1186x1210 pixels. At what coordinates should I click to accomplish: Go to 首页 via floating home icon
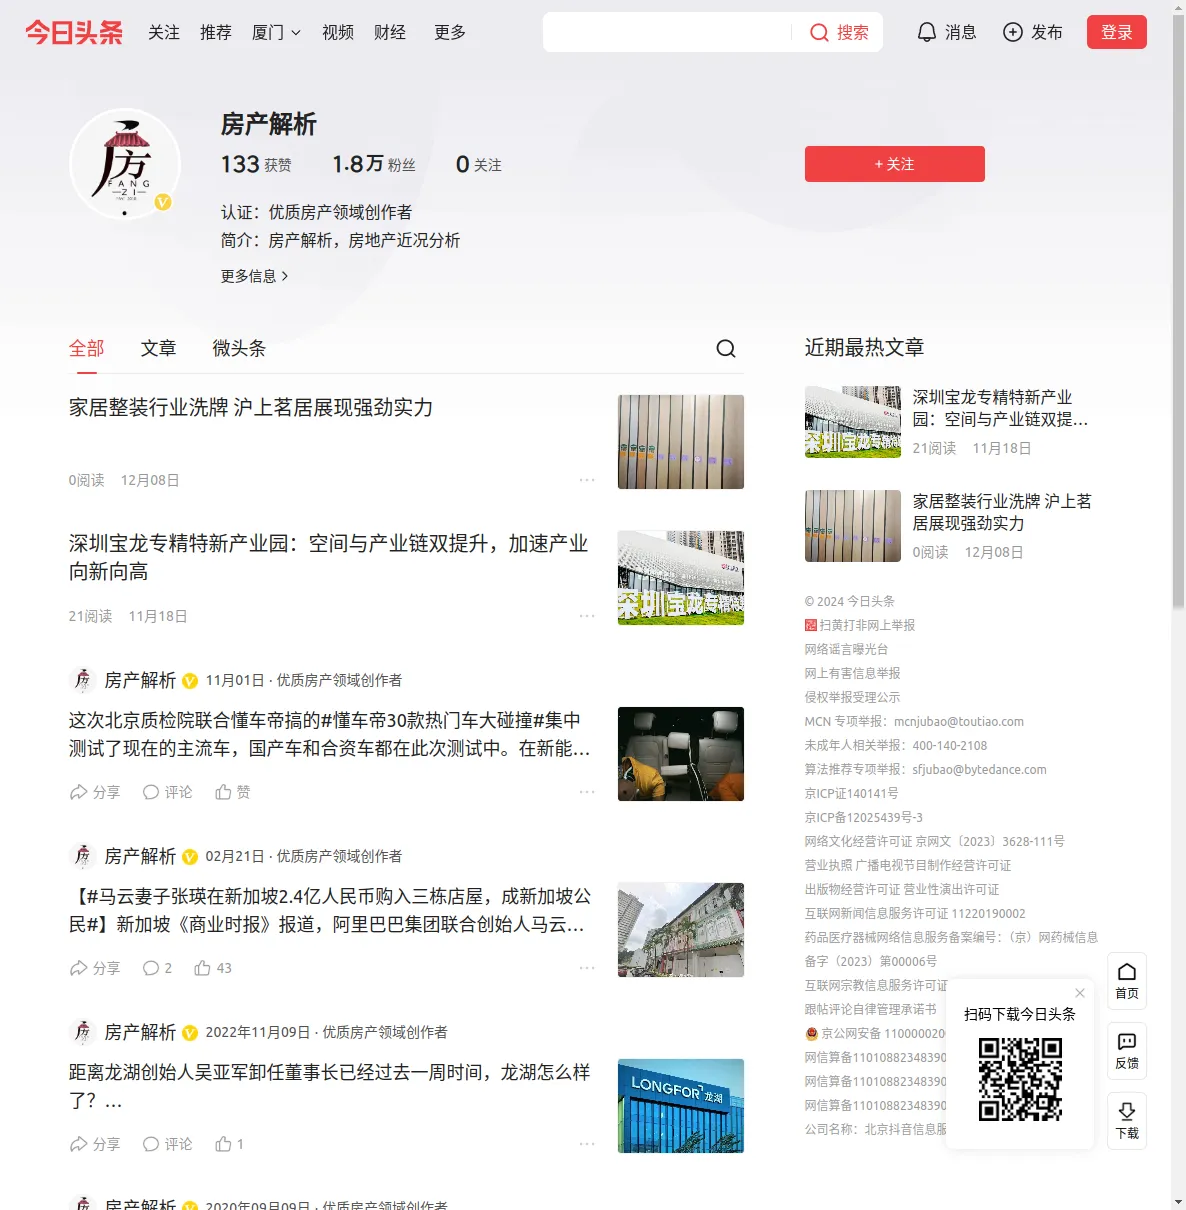coord(1127,981)
